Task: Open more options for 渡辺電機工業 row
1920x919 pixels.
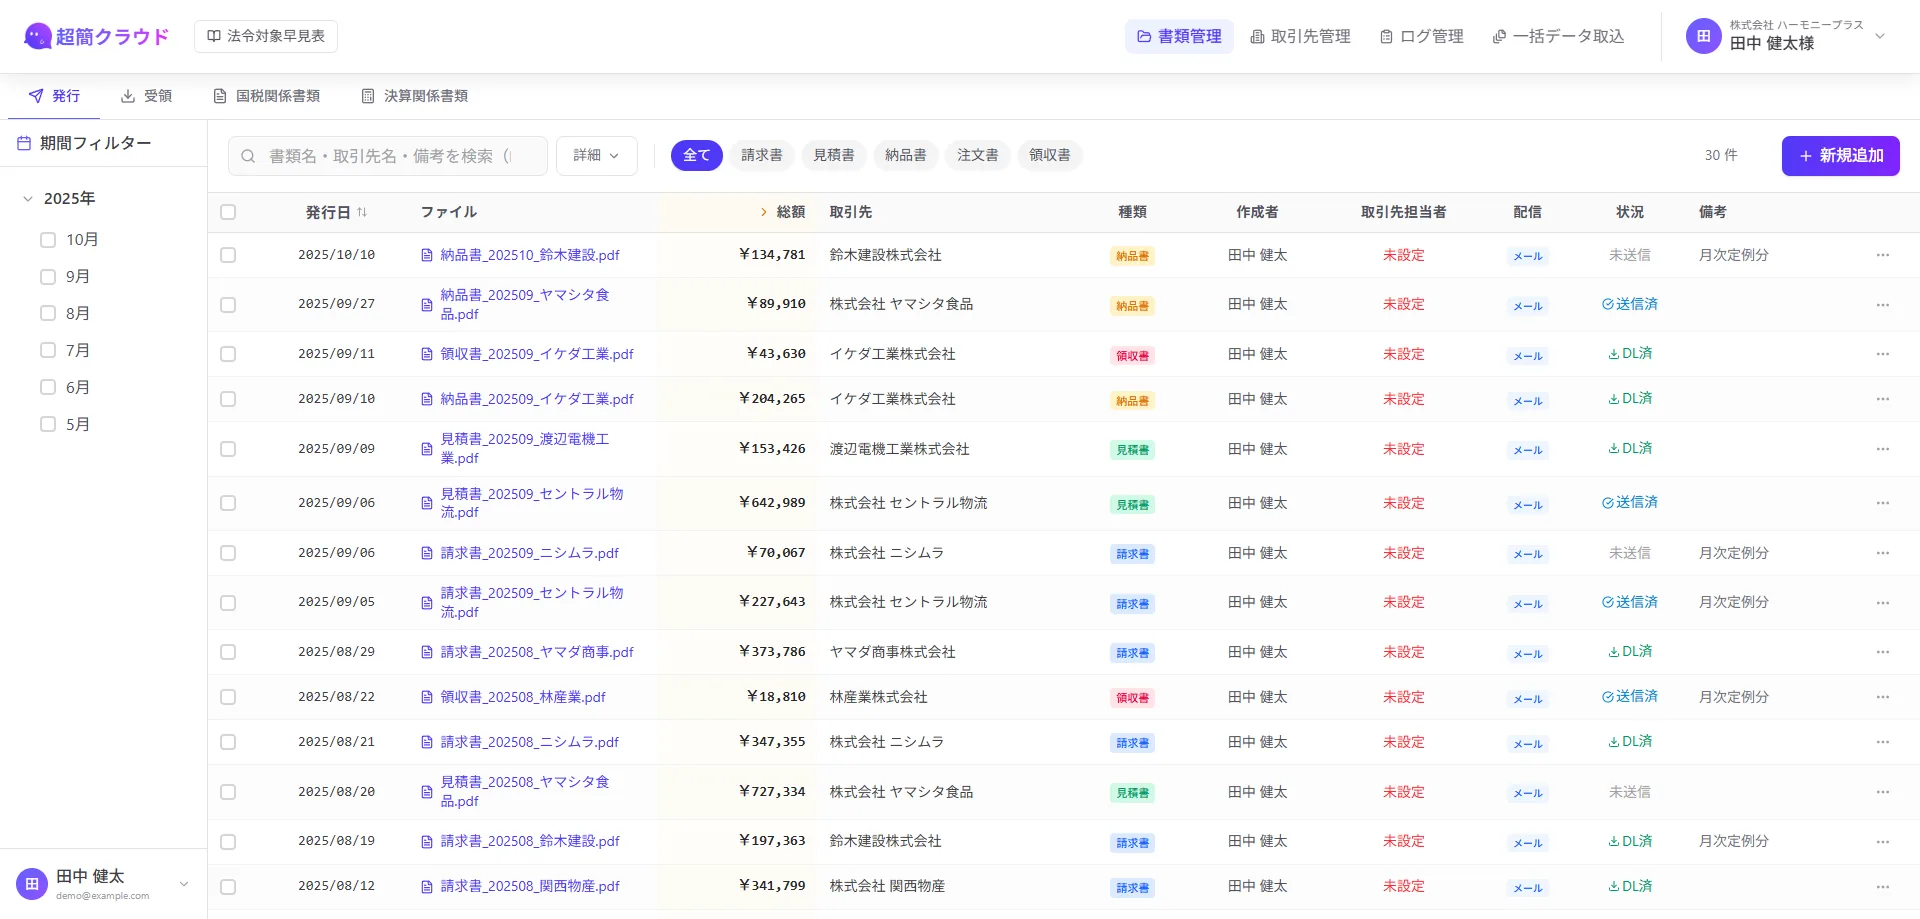Action: [1883, 449]
